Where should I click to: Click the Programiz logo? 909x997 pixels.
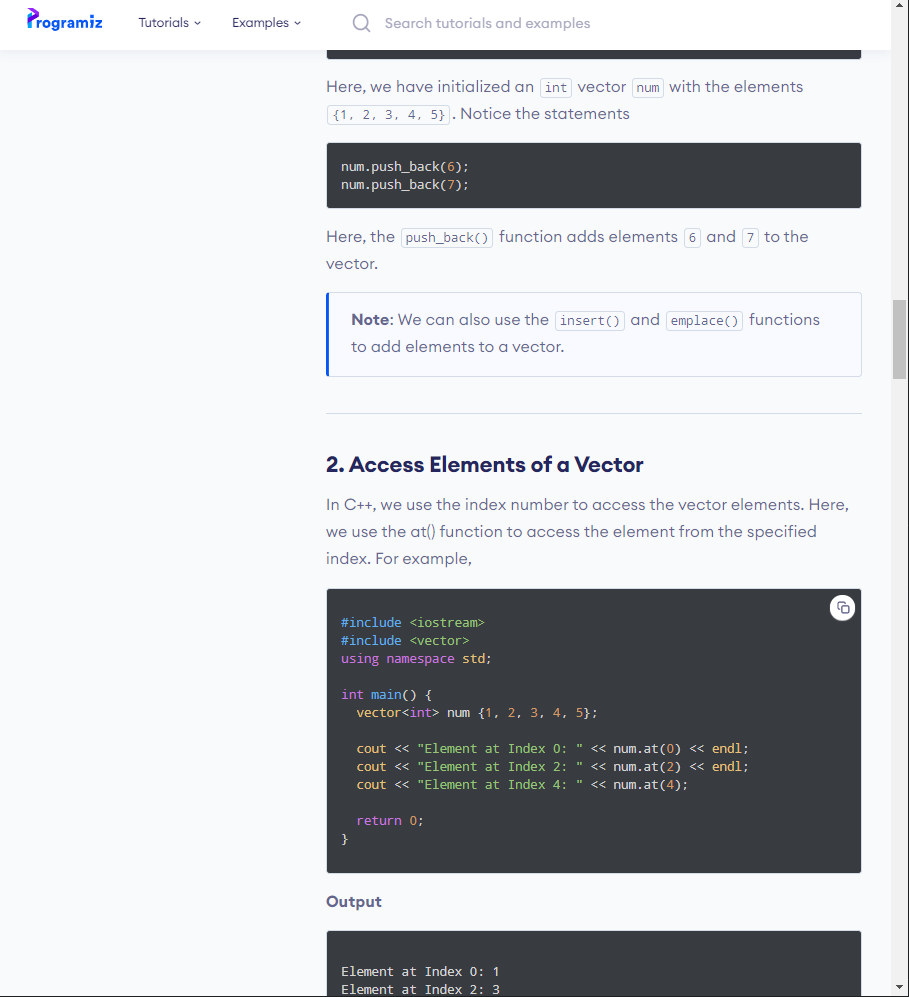[64, 20]
